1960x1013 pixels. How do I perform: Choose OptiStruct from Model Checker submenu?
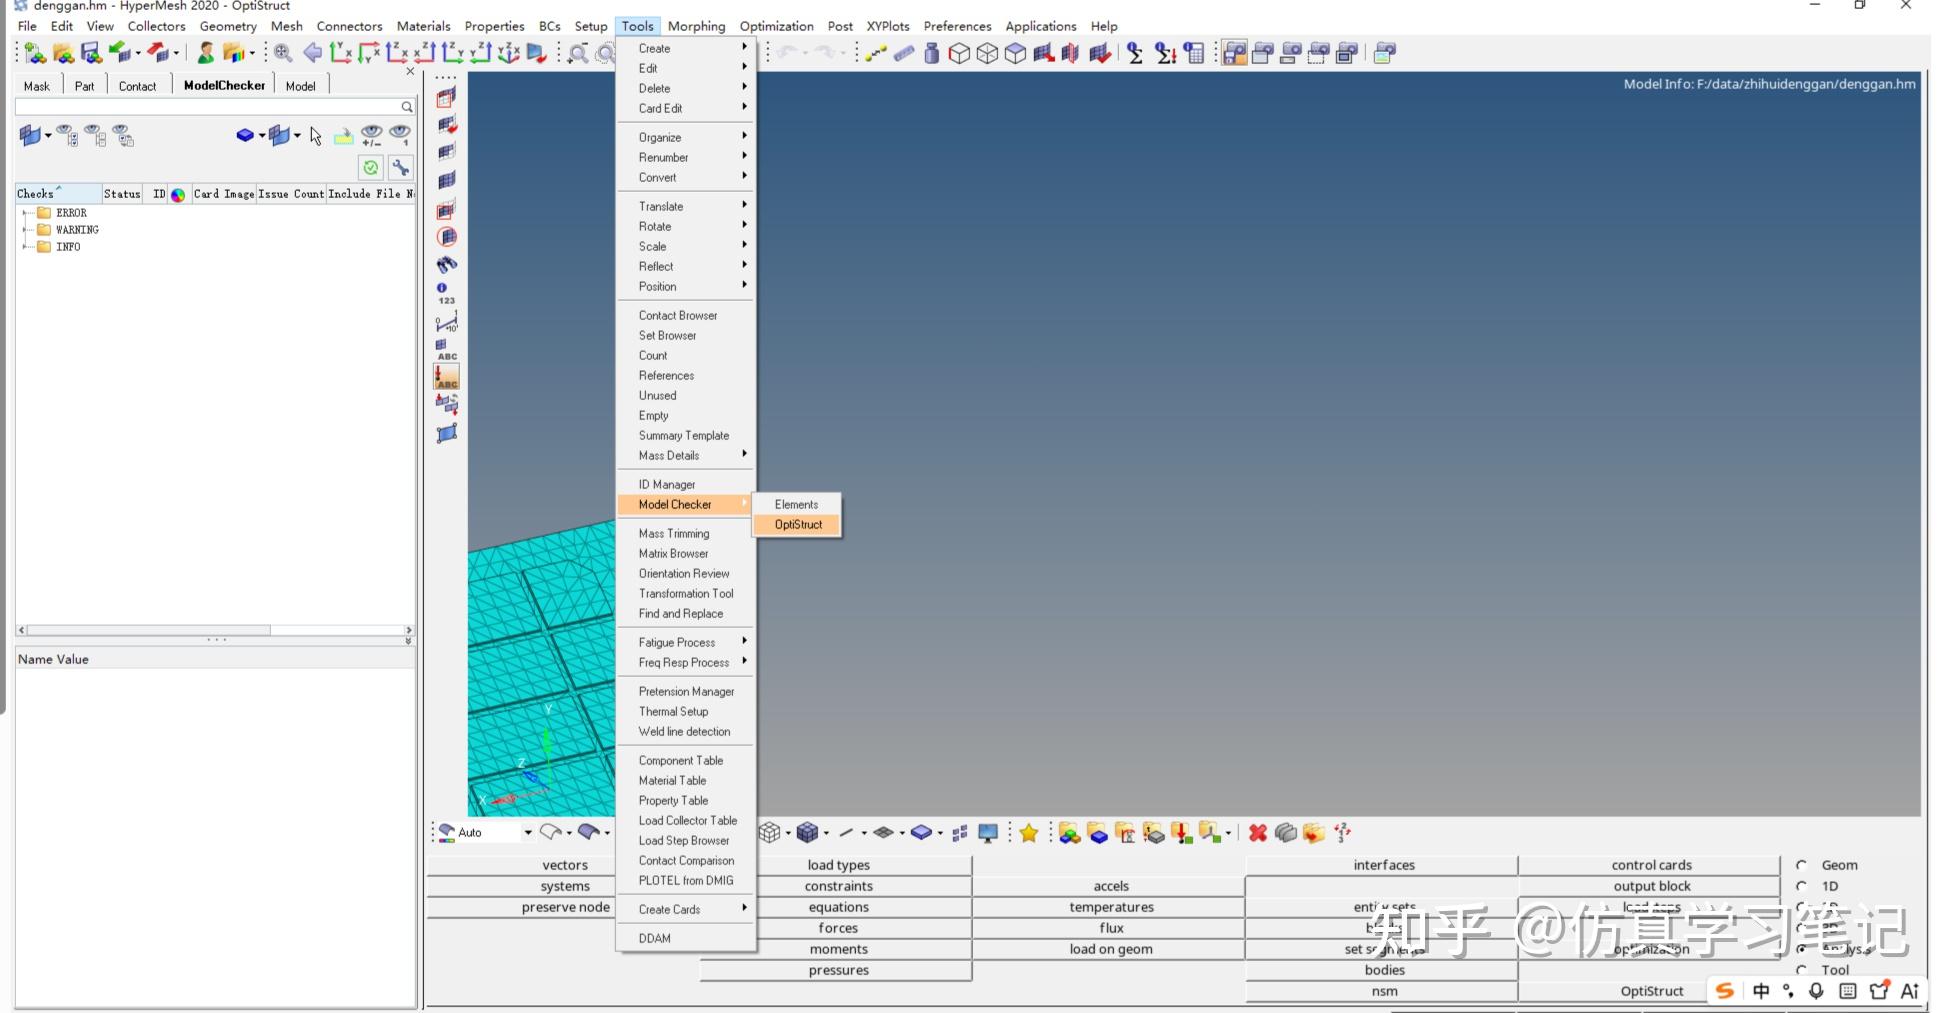click(x=797, y=525)
